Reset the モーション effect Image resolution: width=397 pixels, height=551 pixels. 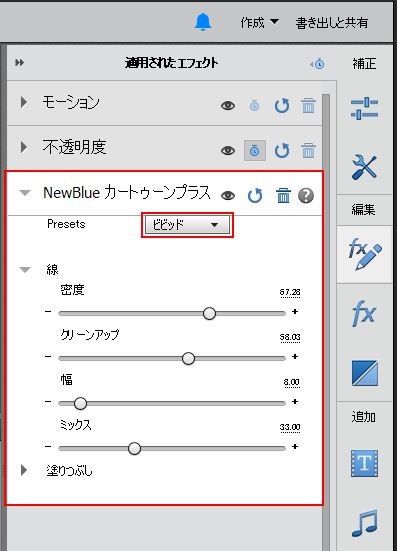tap(282, 105)
